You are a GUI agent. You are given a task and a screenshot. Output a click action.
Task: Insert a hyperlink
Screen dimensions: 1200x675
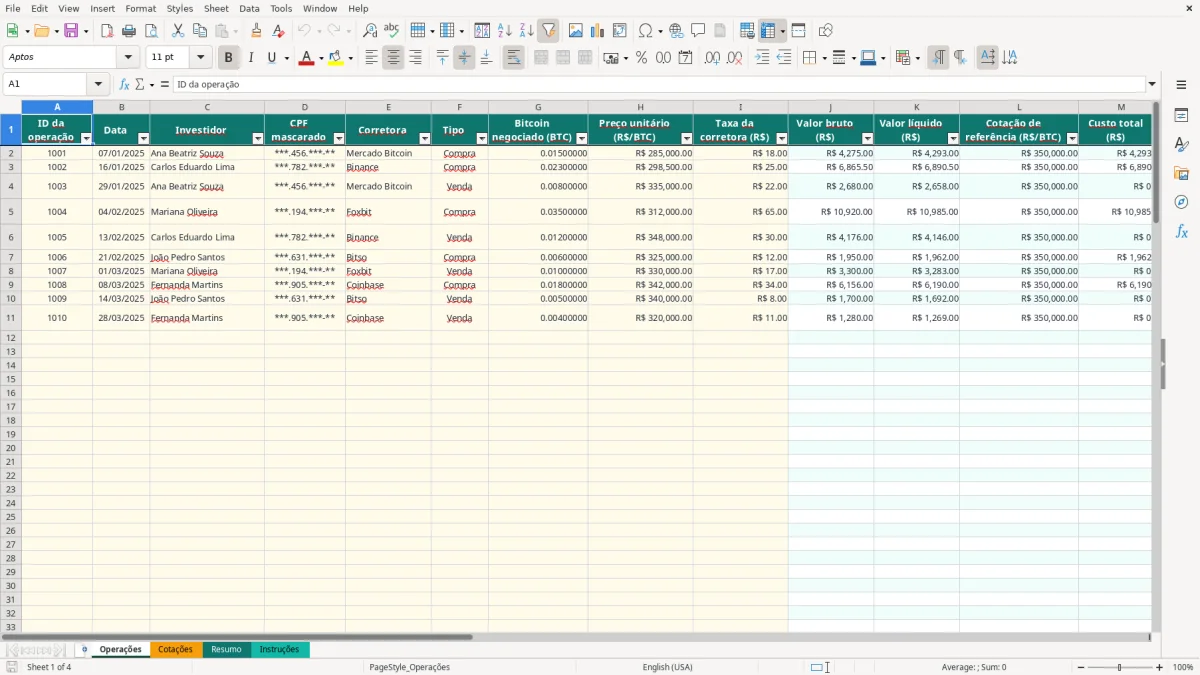677,31
